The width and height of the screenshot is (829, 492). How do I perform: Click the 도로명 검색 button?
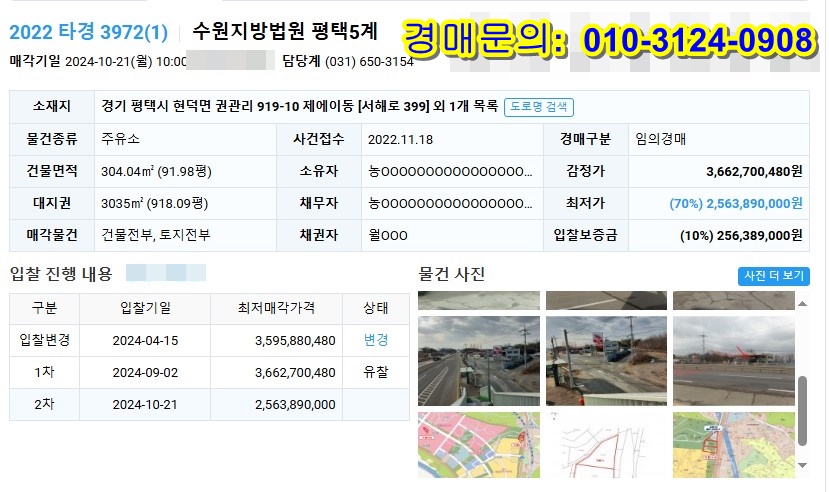click(538, 107)
